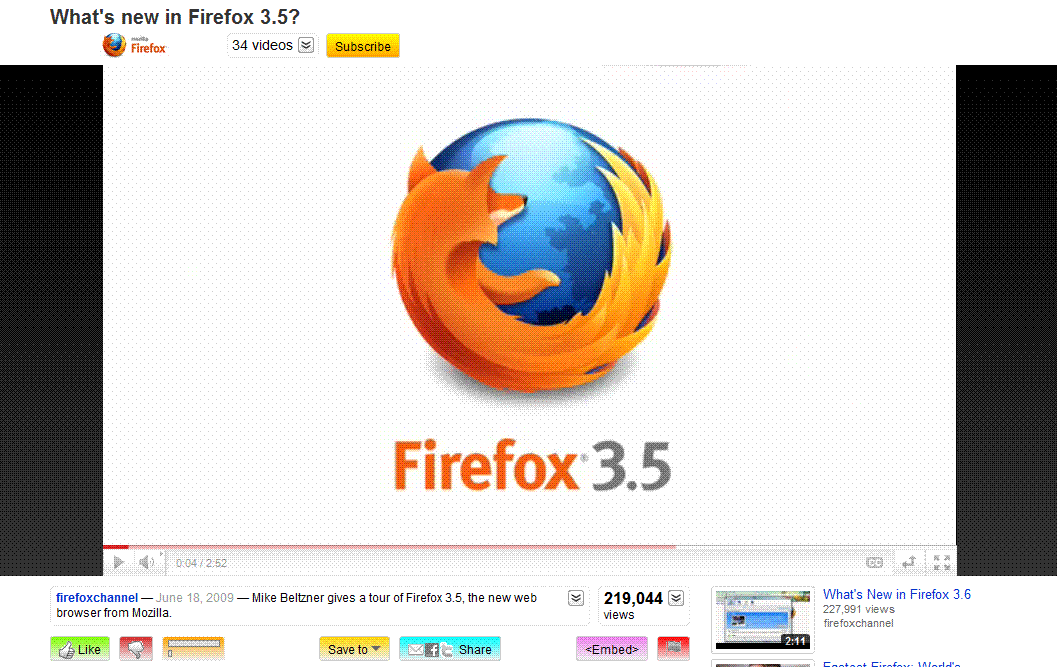The height and width of the screenshot is (667, 1057).
Task: Toggle closed captions with CC icon
Action: point(874,562)
